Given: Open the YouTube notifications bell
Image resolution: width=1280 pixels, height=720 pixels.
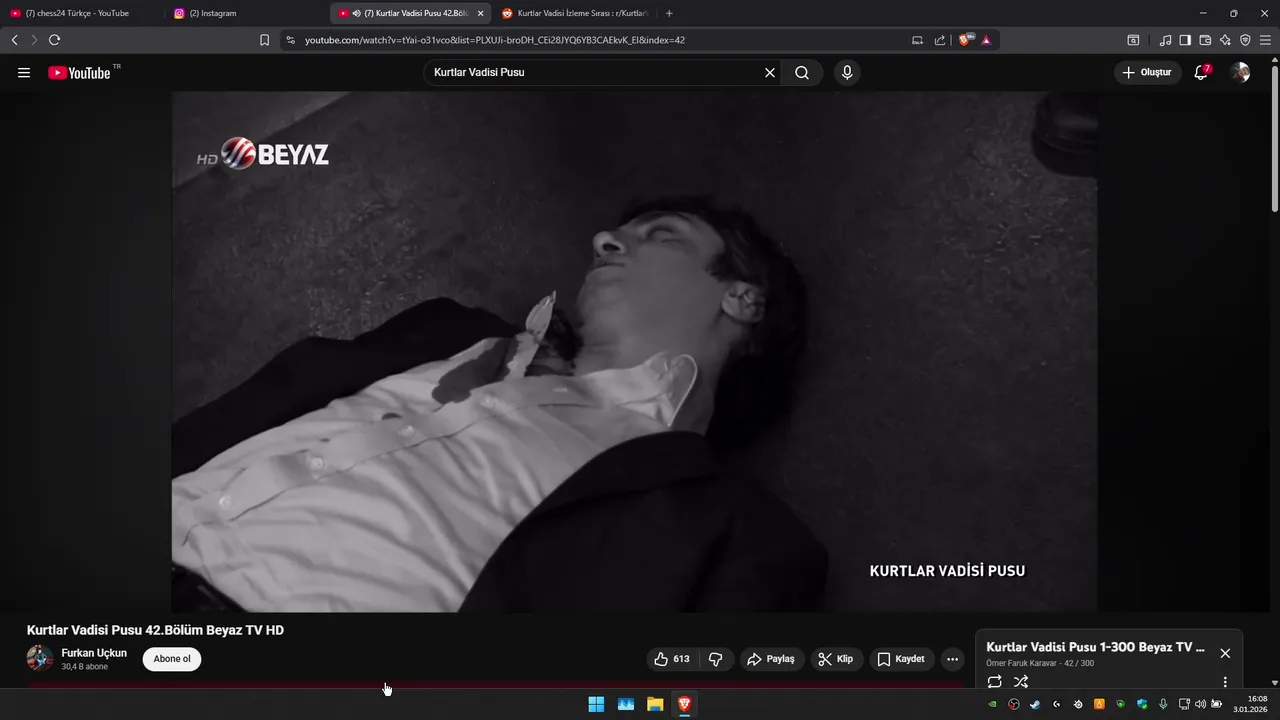Looking at the screenshot, I should coord(1201,72).
